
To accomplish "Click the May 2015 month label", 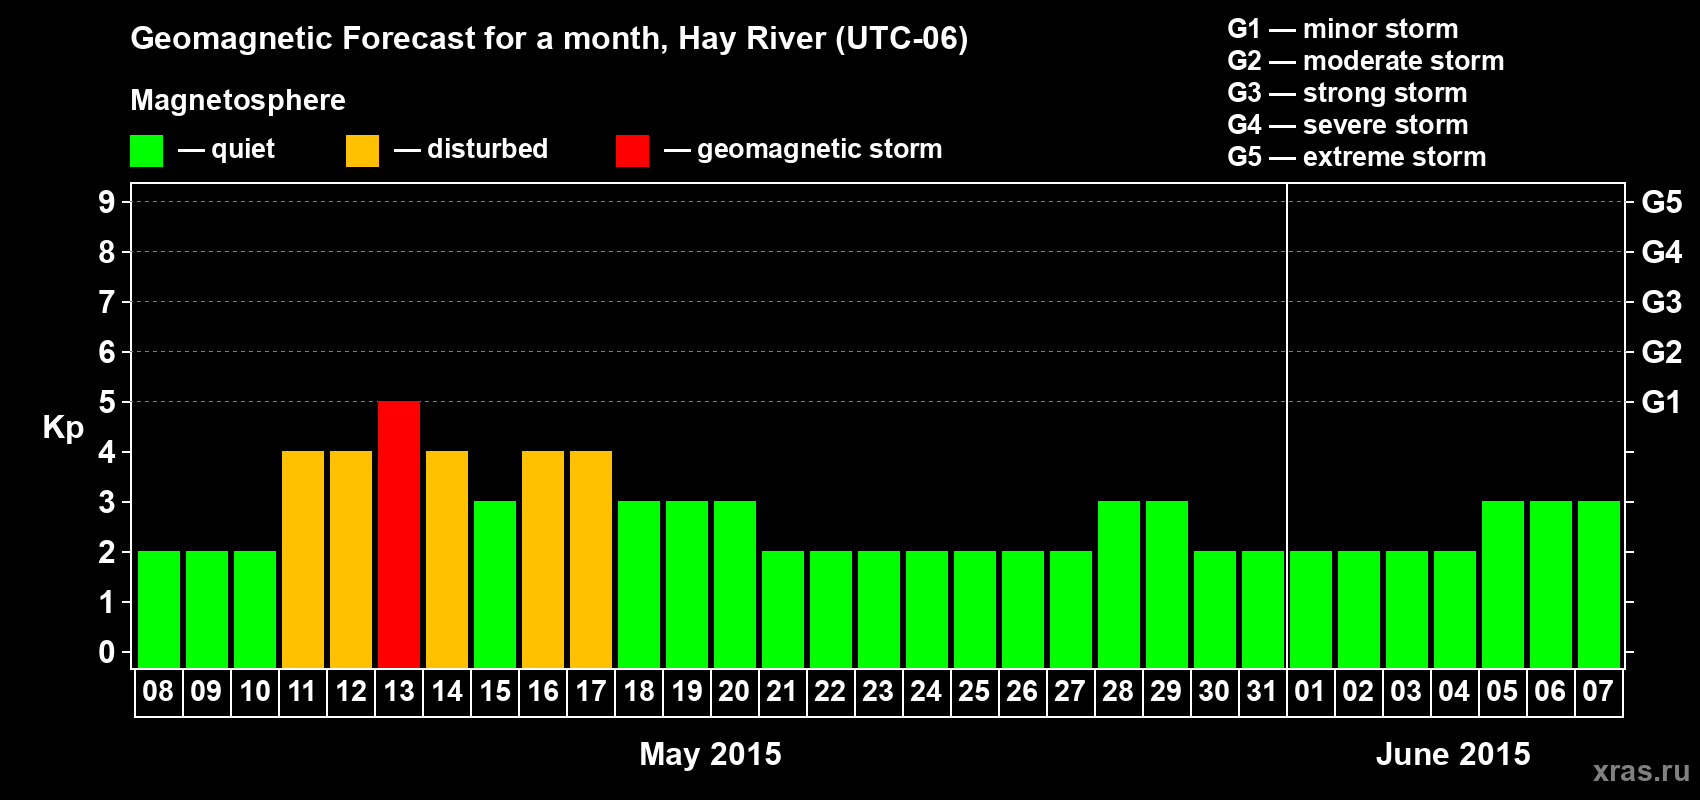I will tap(710, 754).
